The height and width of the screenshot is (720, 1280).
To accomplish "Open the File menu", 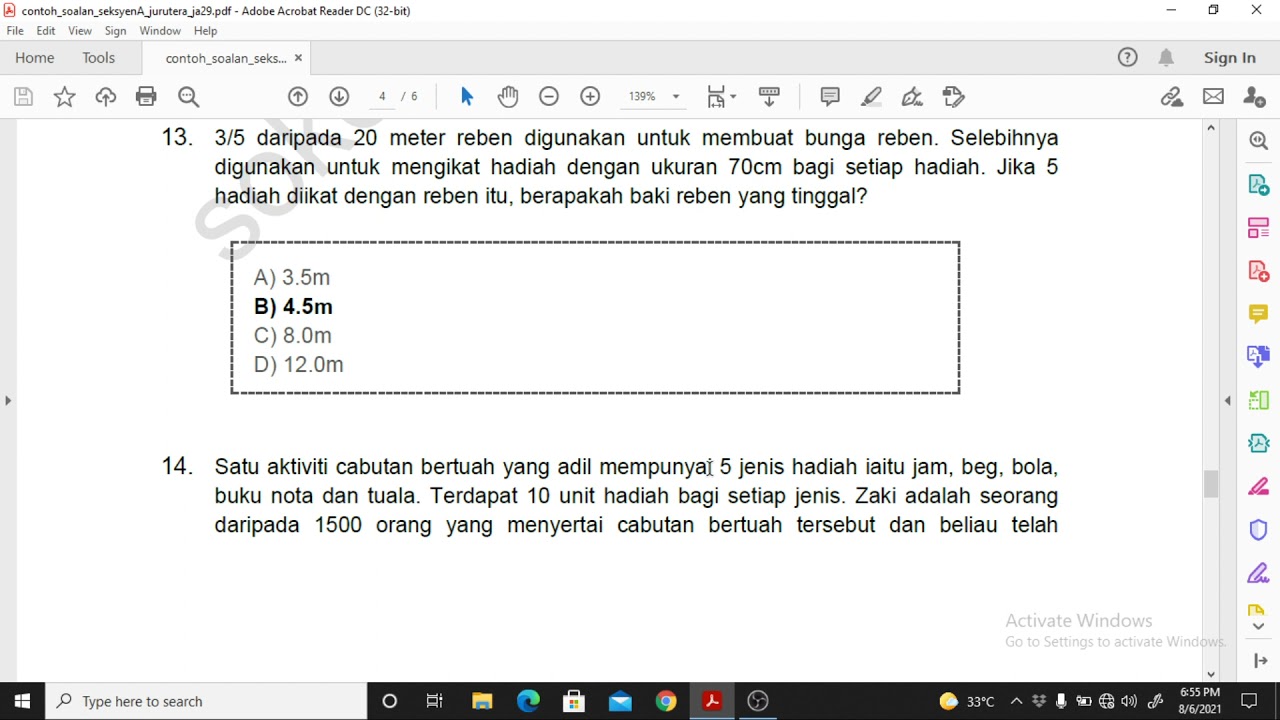I will [15, 31].
